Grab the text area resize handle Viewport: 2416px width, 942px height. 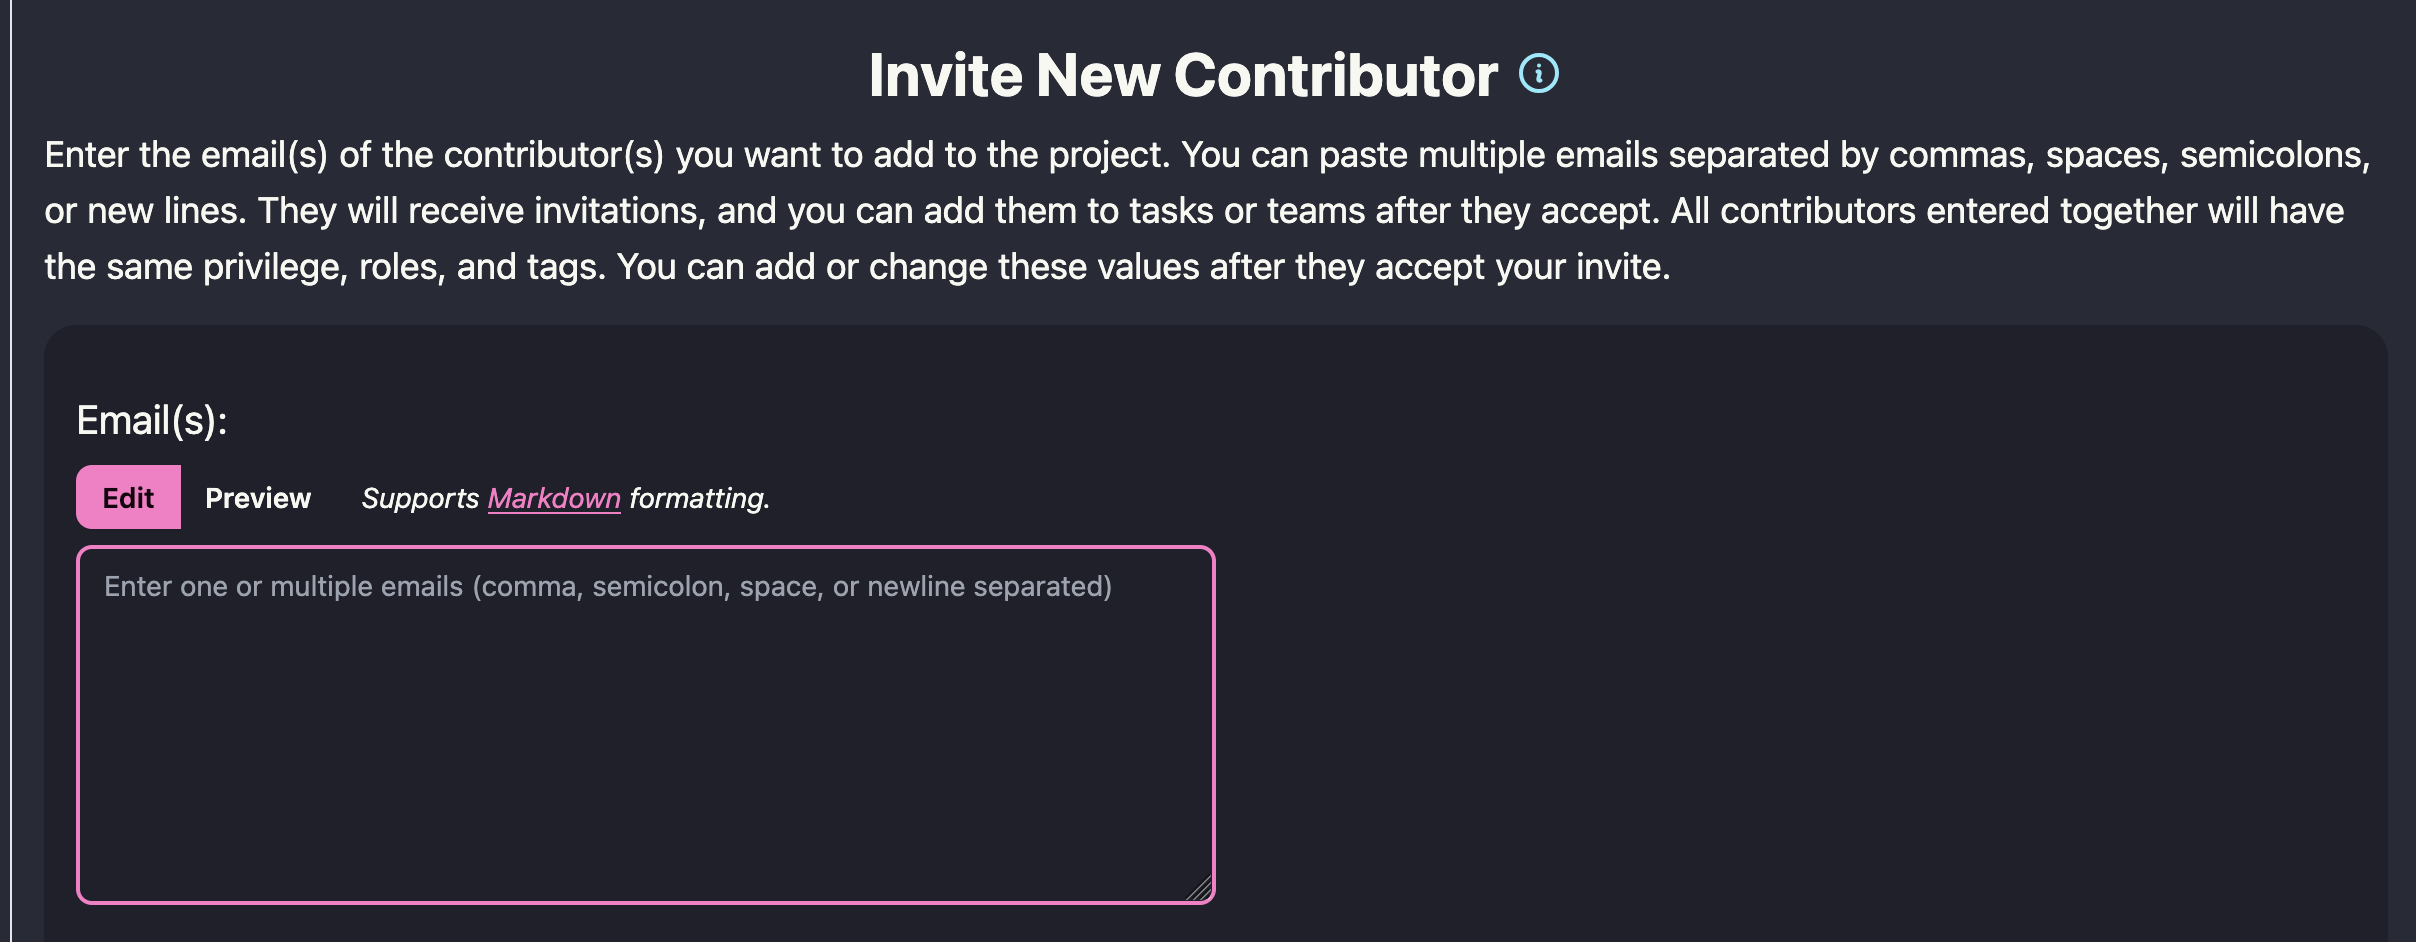tap(1201, 889)
